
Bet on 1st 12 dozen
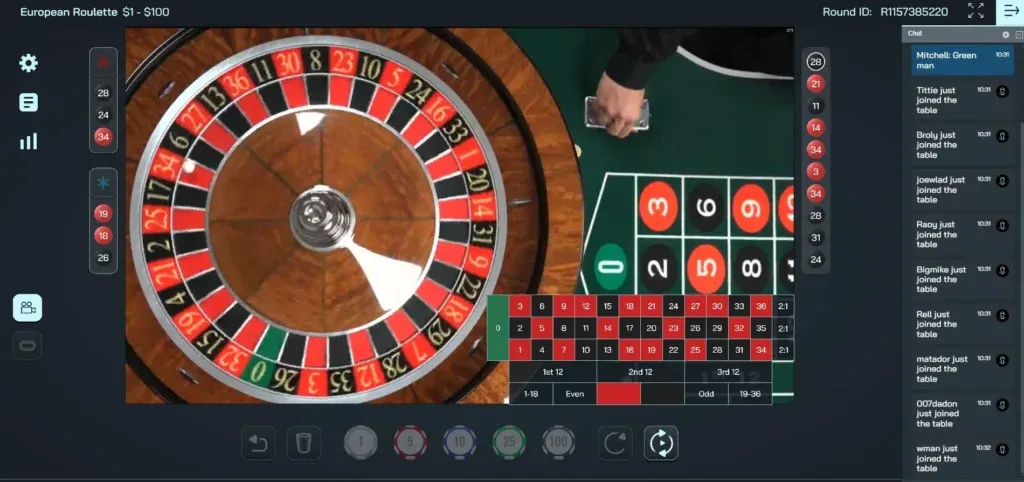[552, 372]
